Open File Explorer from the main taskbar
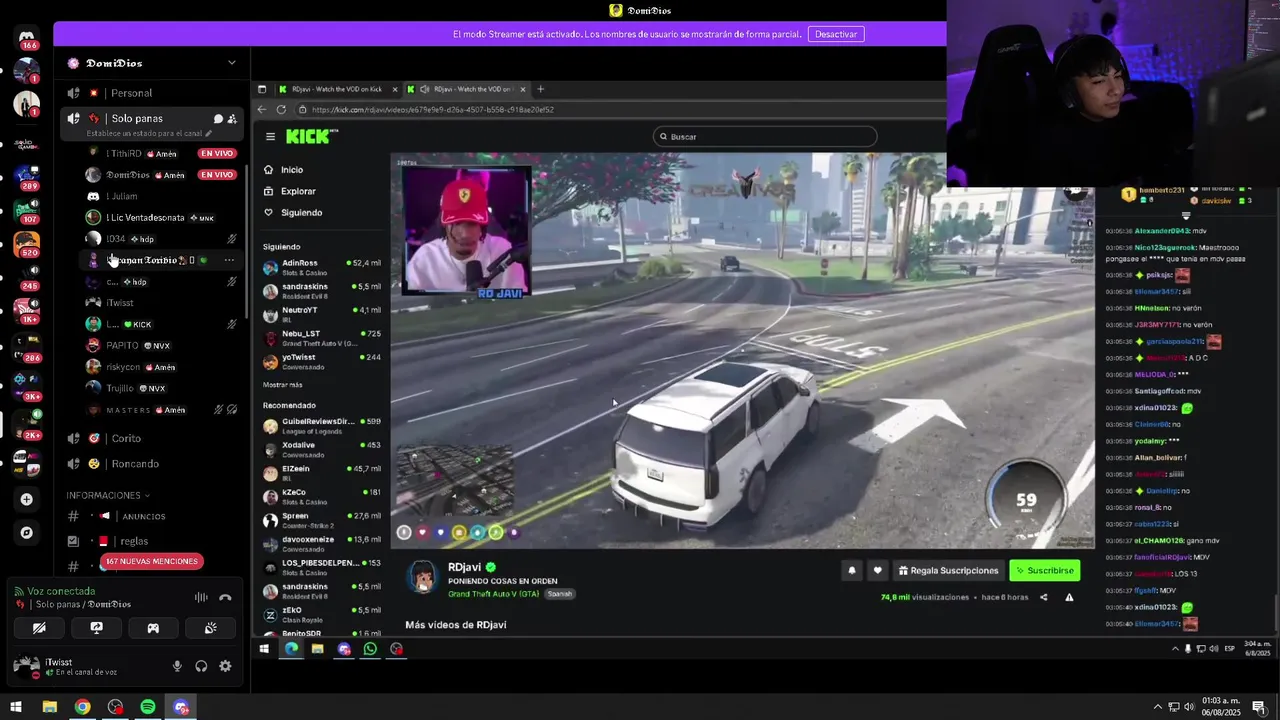Image resolution: width=1280 pixels, height=720 pixels. point(49,707)
